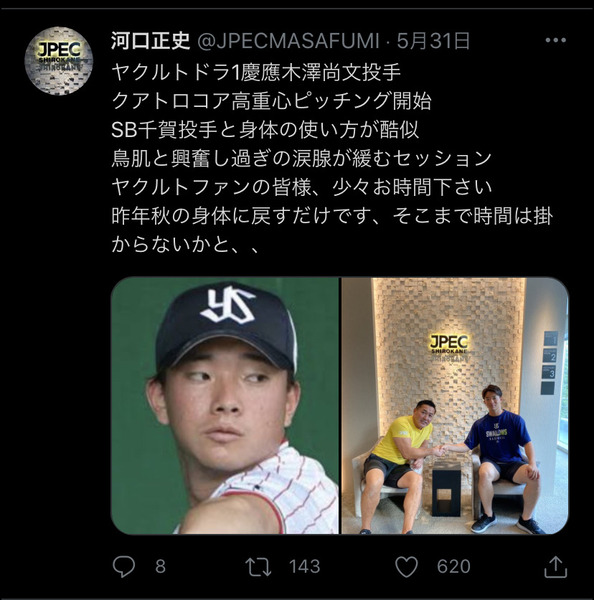
Task: Click the like count 620
Action: tap(454, 567)
